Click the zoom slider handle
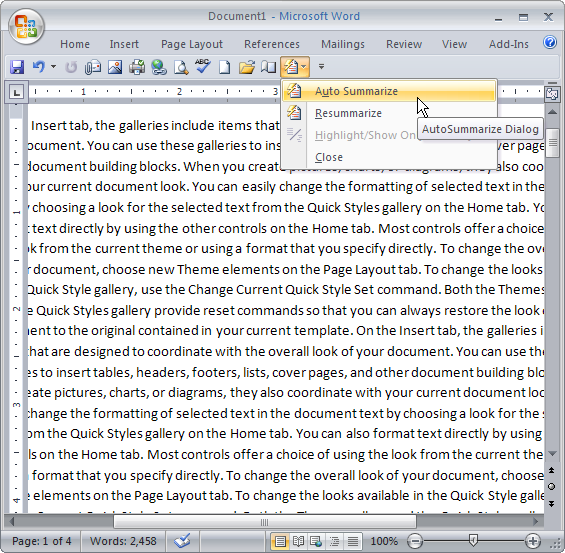The width and height of the screenshot is (565, 553). (x=473, y=540)
